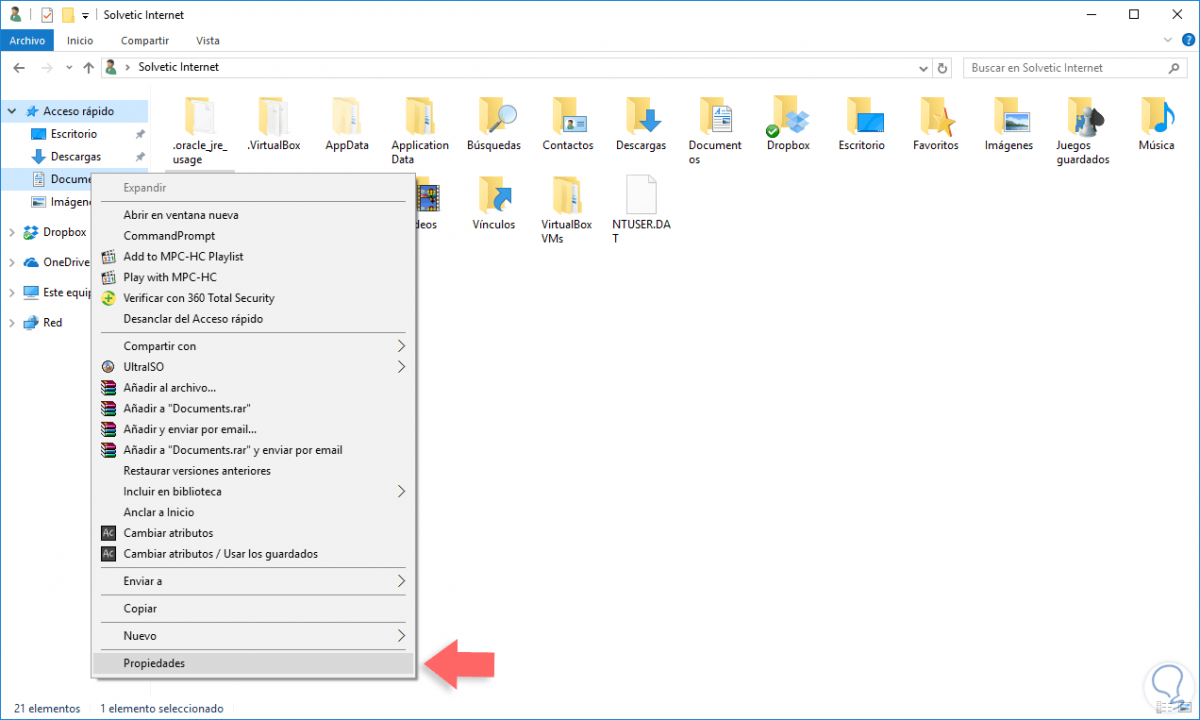The height and width of the screenshot is (720, 1200).
Task: Open the quick access toolbar customize dropdown
Action: [x=85, y=16]
